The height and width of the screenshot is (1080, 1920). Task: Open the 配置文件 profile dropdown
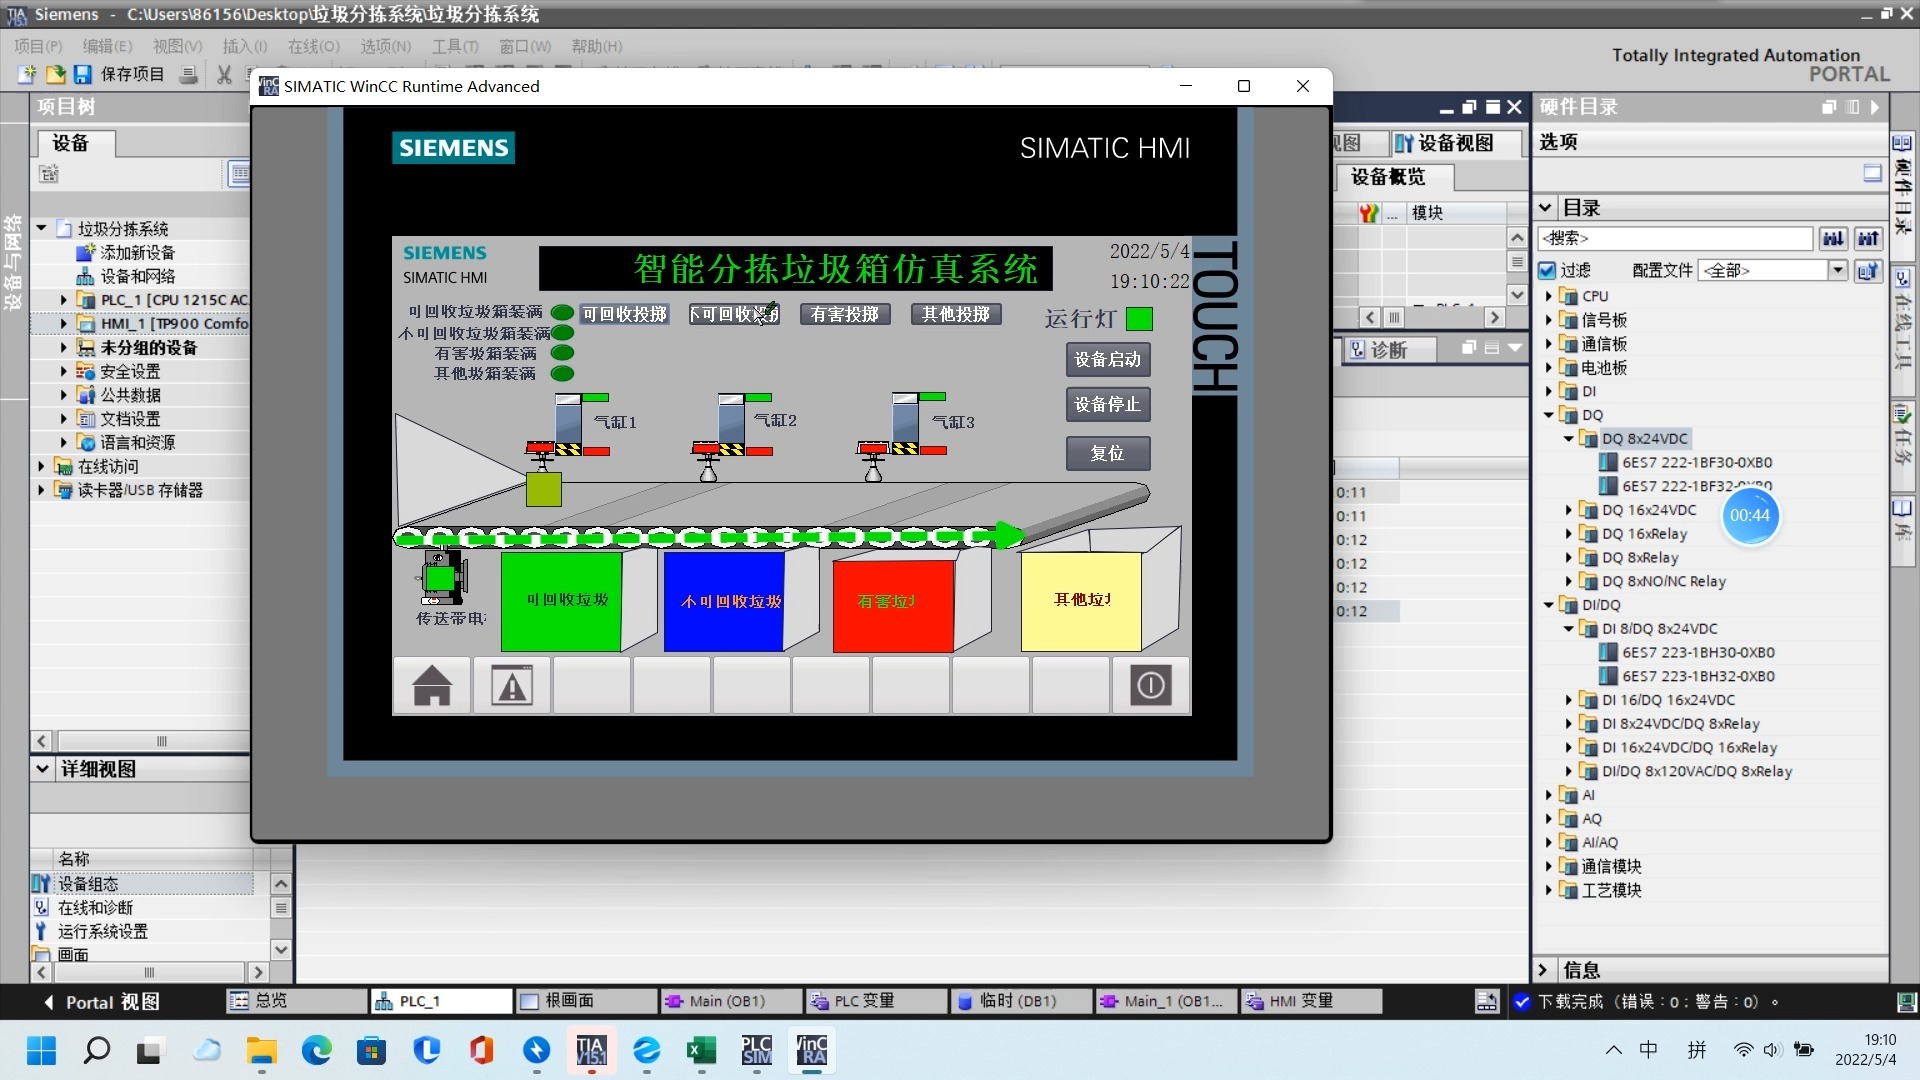(1837, 271)
